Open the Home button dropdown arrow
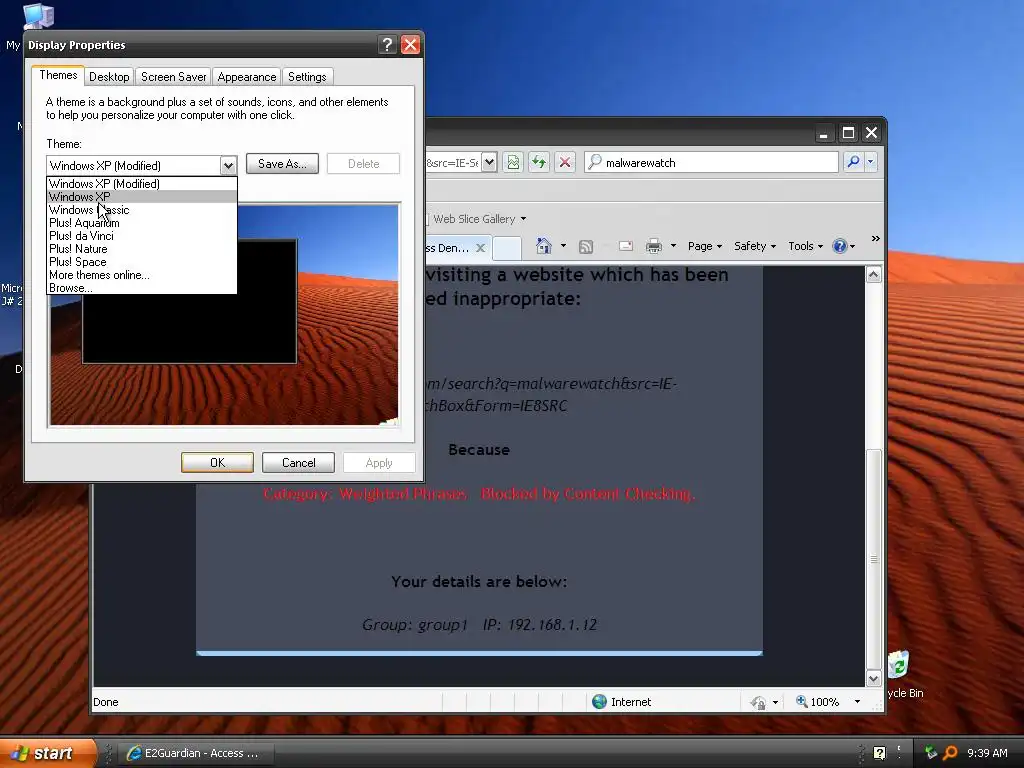The image size is (1024, 768). tap(563, 246)
